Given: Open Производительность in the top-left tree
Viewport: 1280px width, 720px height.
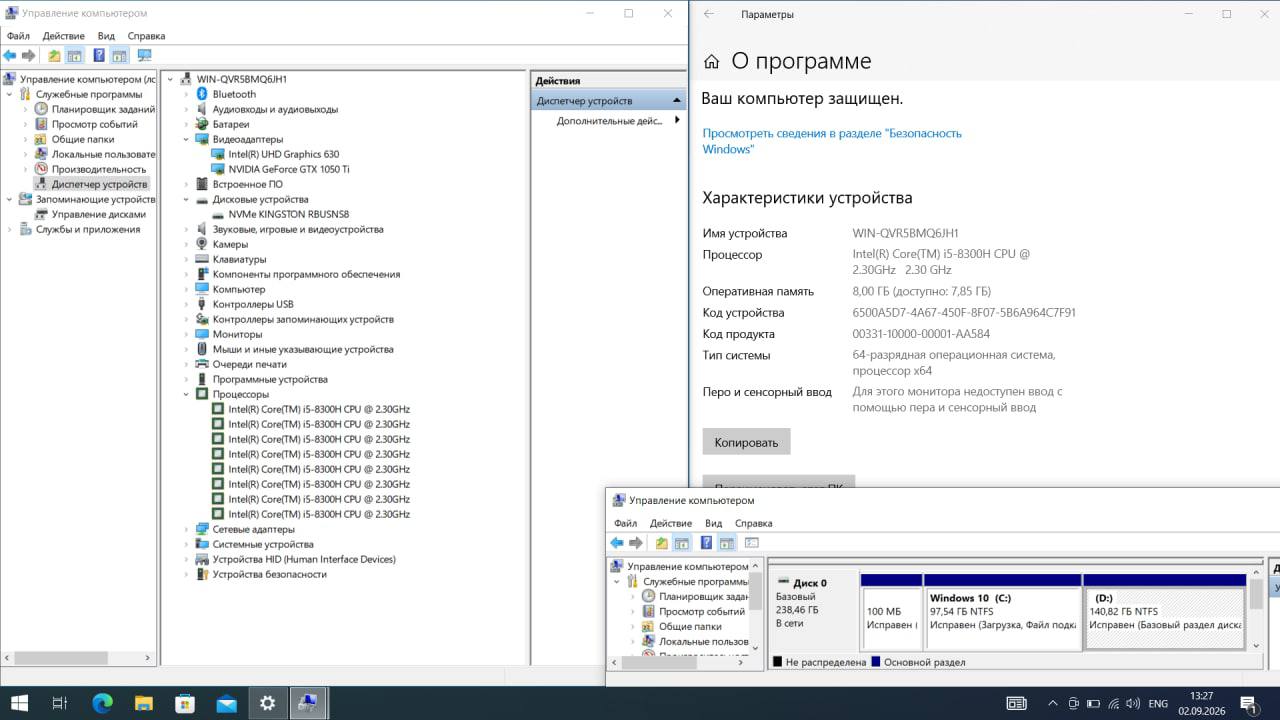Looking at the screenshot, I should point(98,169).
